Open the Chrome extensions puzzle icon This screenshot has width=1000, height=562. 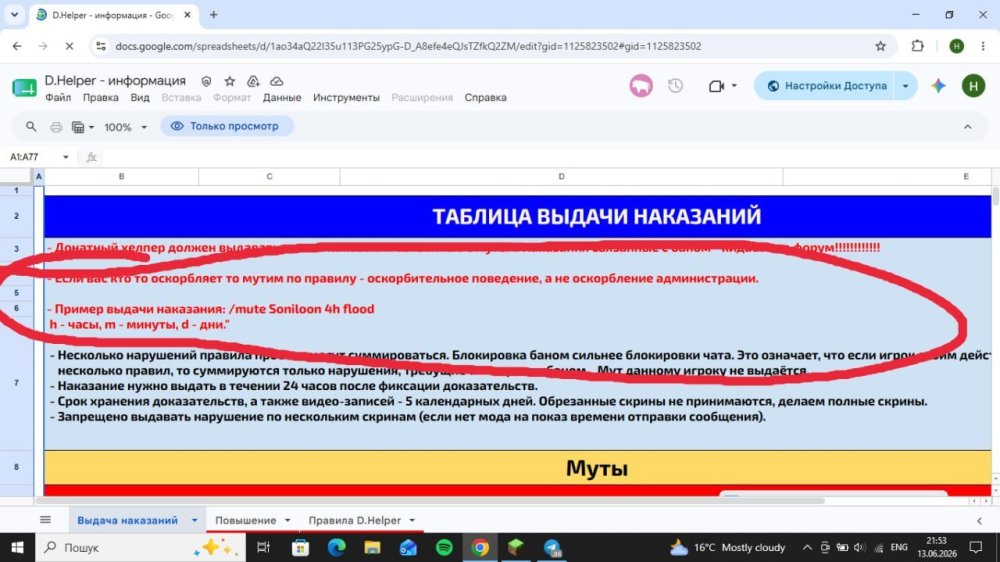click(x=918, y=46)
